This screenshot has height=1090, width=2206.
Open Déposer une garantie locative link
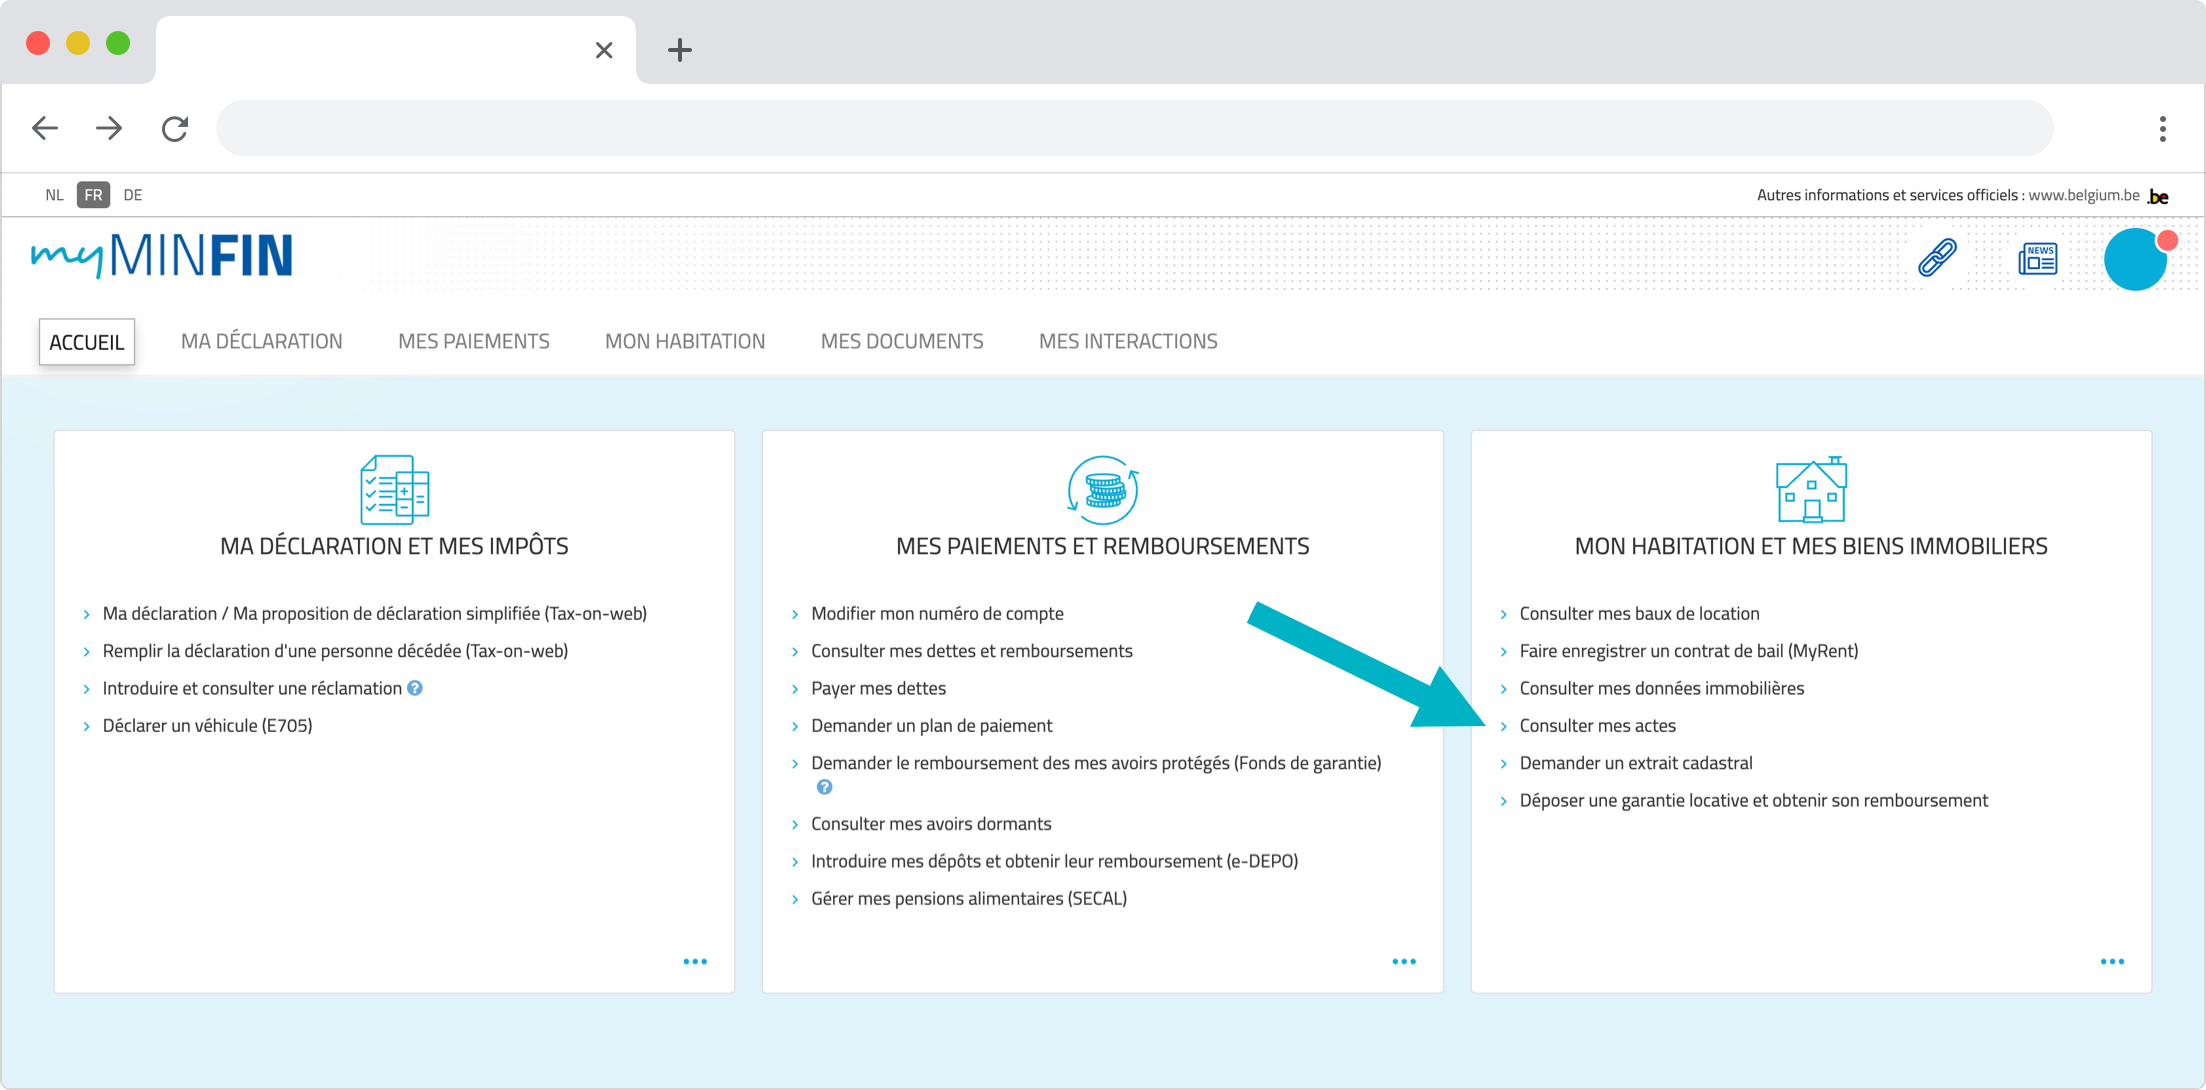click(1754, 801)
